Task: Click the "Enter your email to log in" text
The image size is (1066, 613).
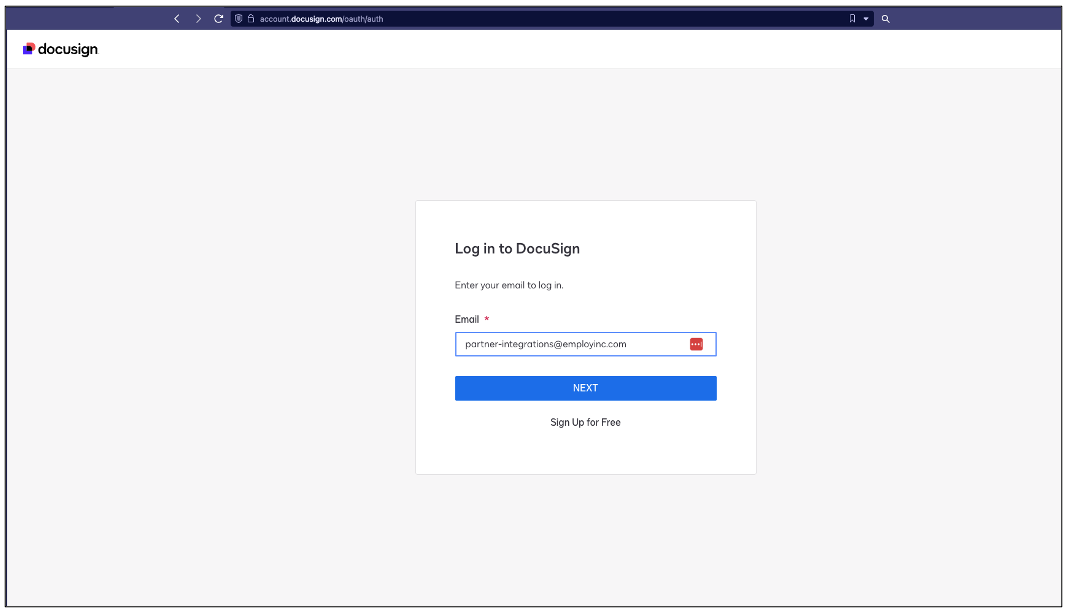Action: coord(509,286)
